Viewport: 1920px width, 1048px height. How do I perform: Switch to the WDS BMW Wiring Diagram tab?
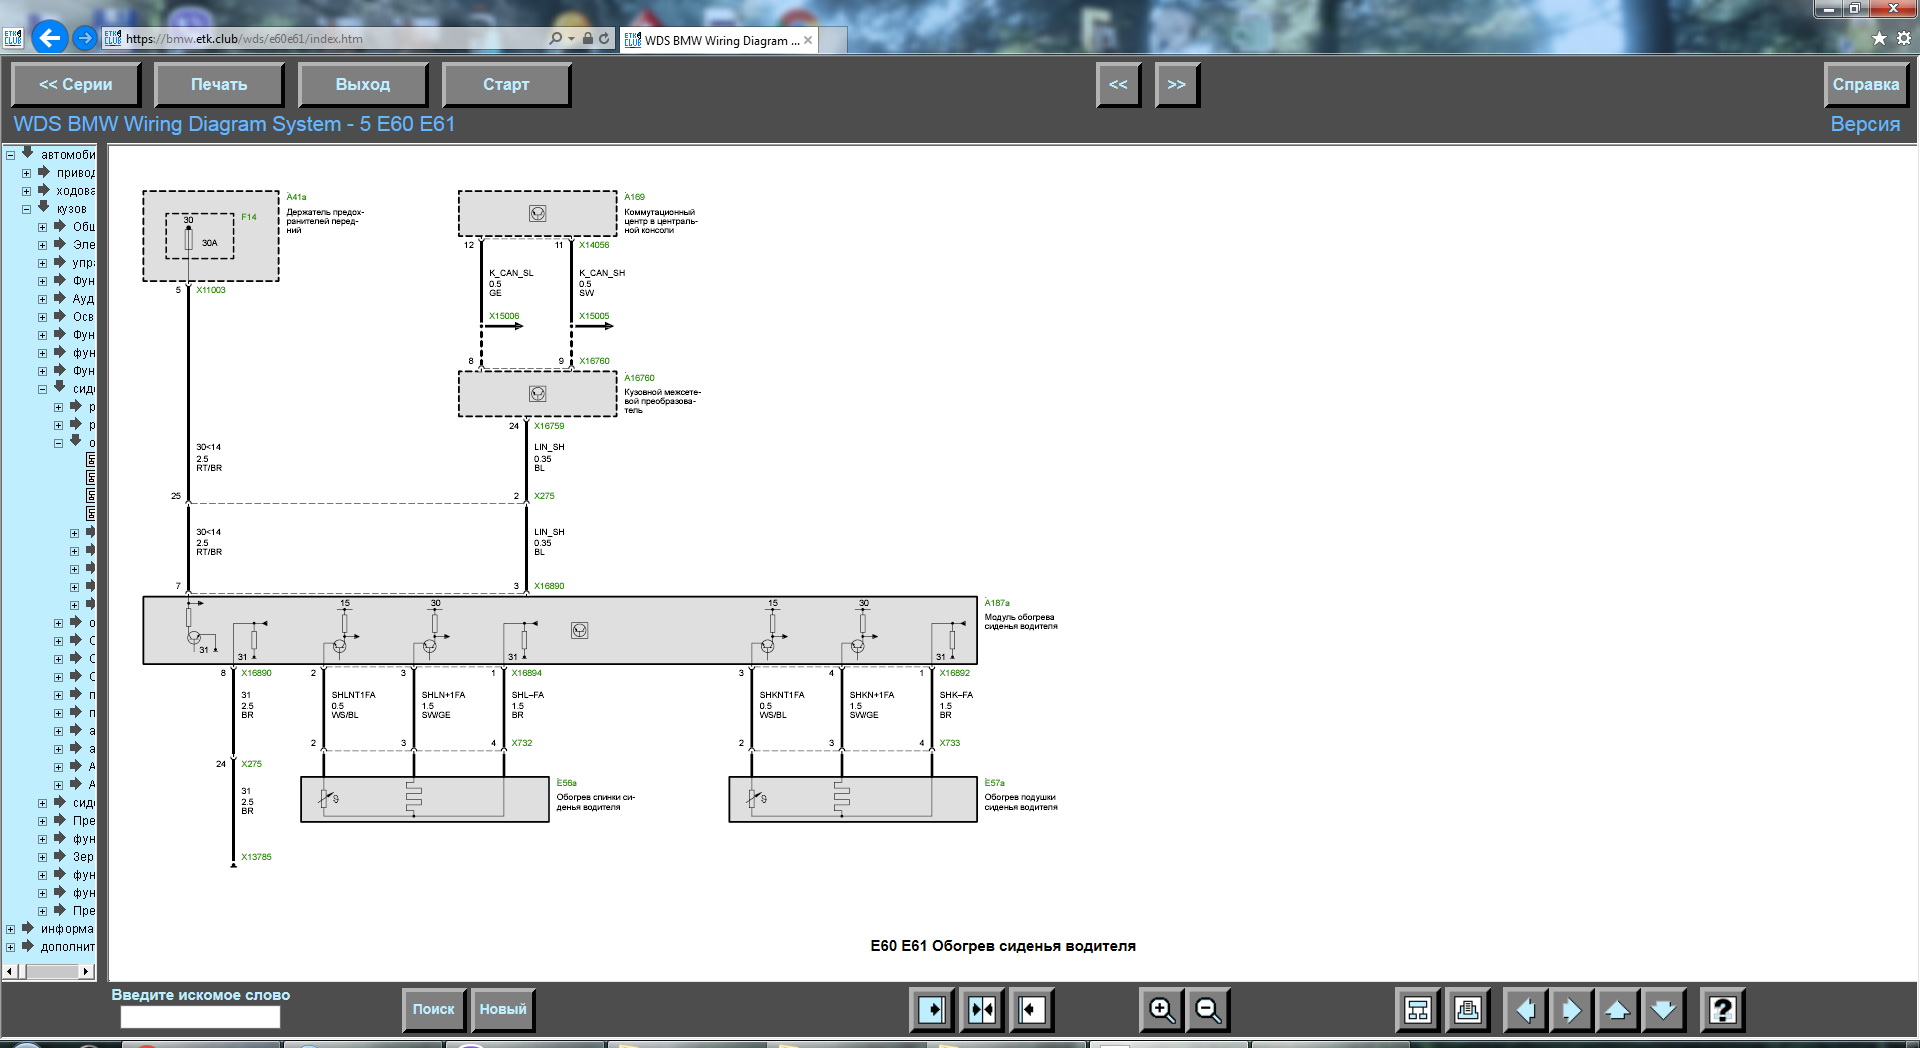pyautogui.click(x=720, y=40)
